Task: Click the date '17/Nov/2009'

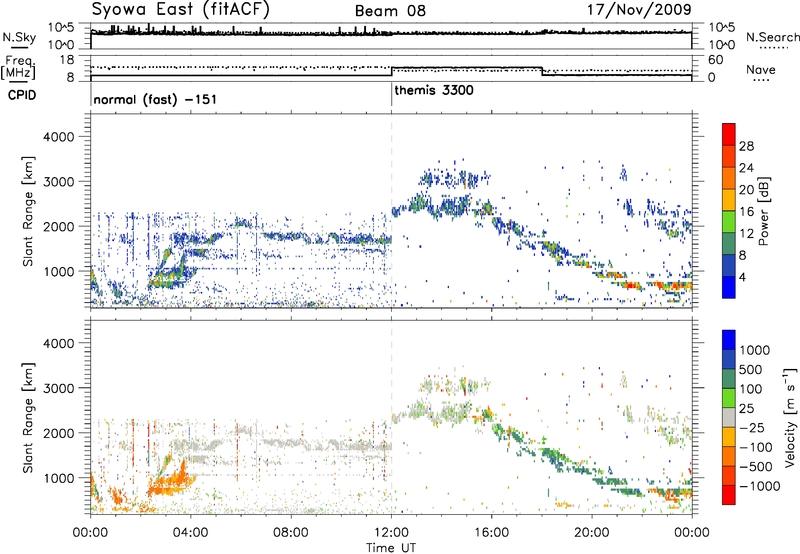Action: coord(639,9)
